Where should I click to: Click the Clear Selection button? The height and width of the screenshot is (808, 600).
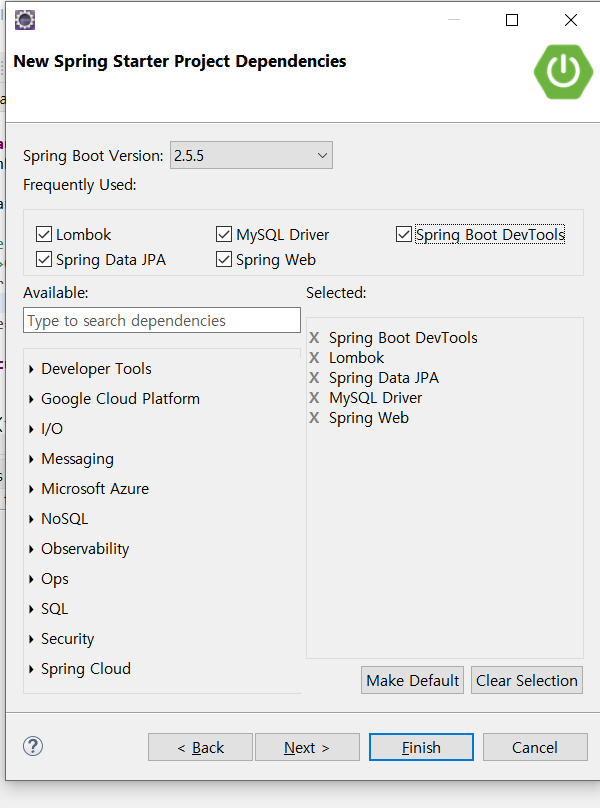[x=527, y=680]
